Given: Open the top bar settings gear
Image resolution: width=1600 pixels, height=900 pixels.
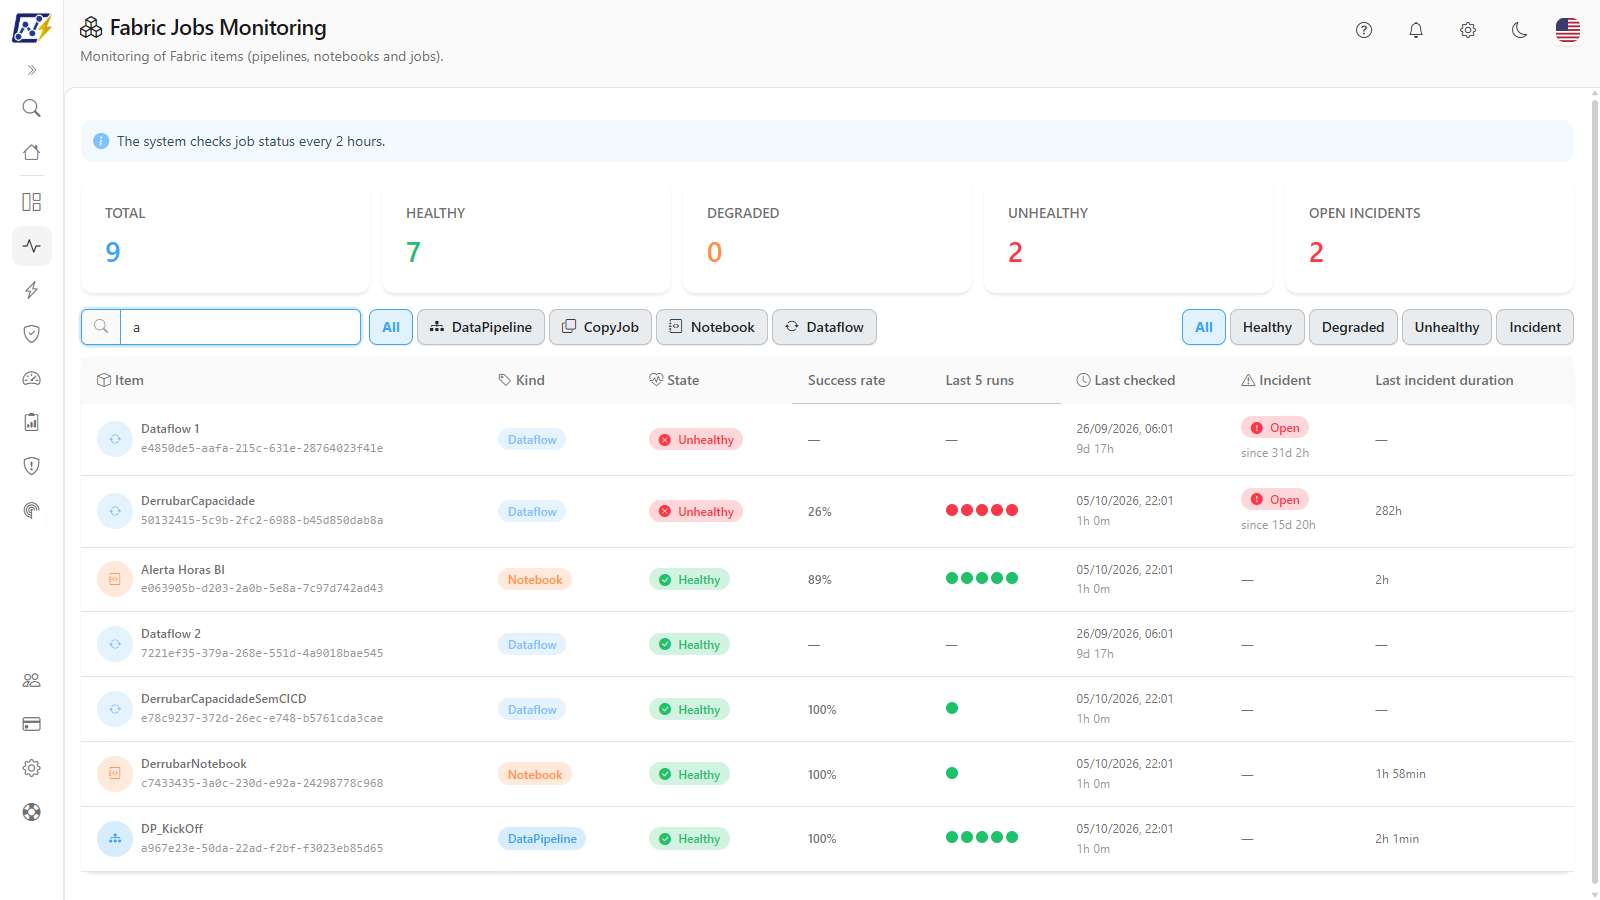Looking at the screenshot, I should [1468, 30].
